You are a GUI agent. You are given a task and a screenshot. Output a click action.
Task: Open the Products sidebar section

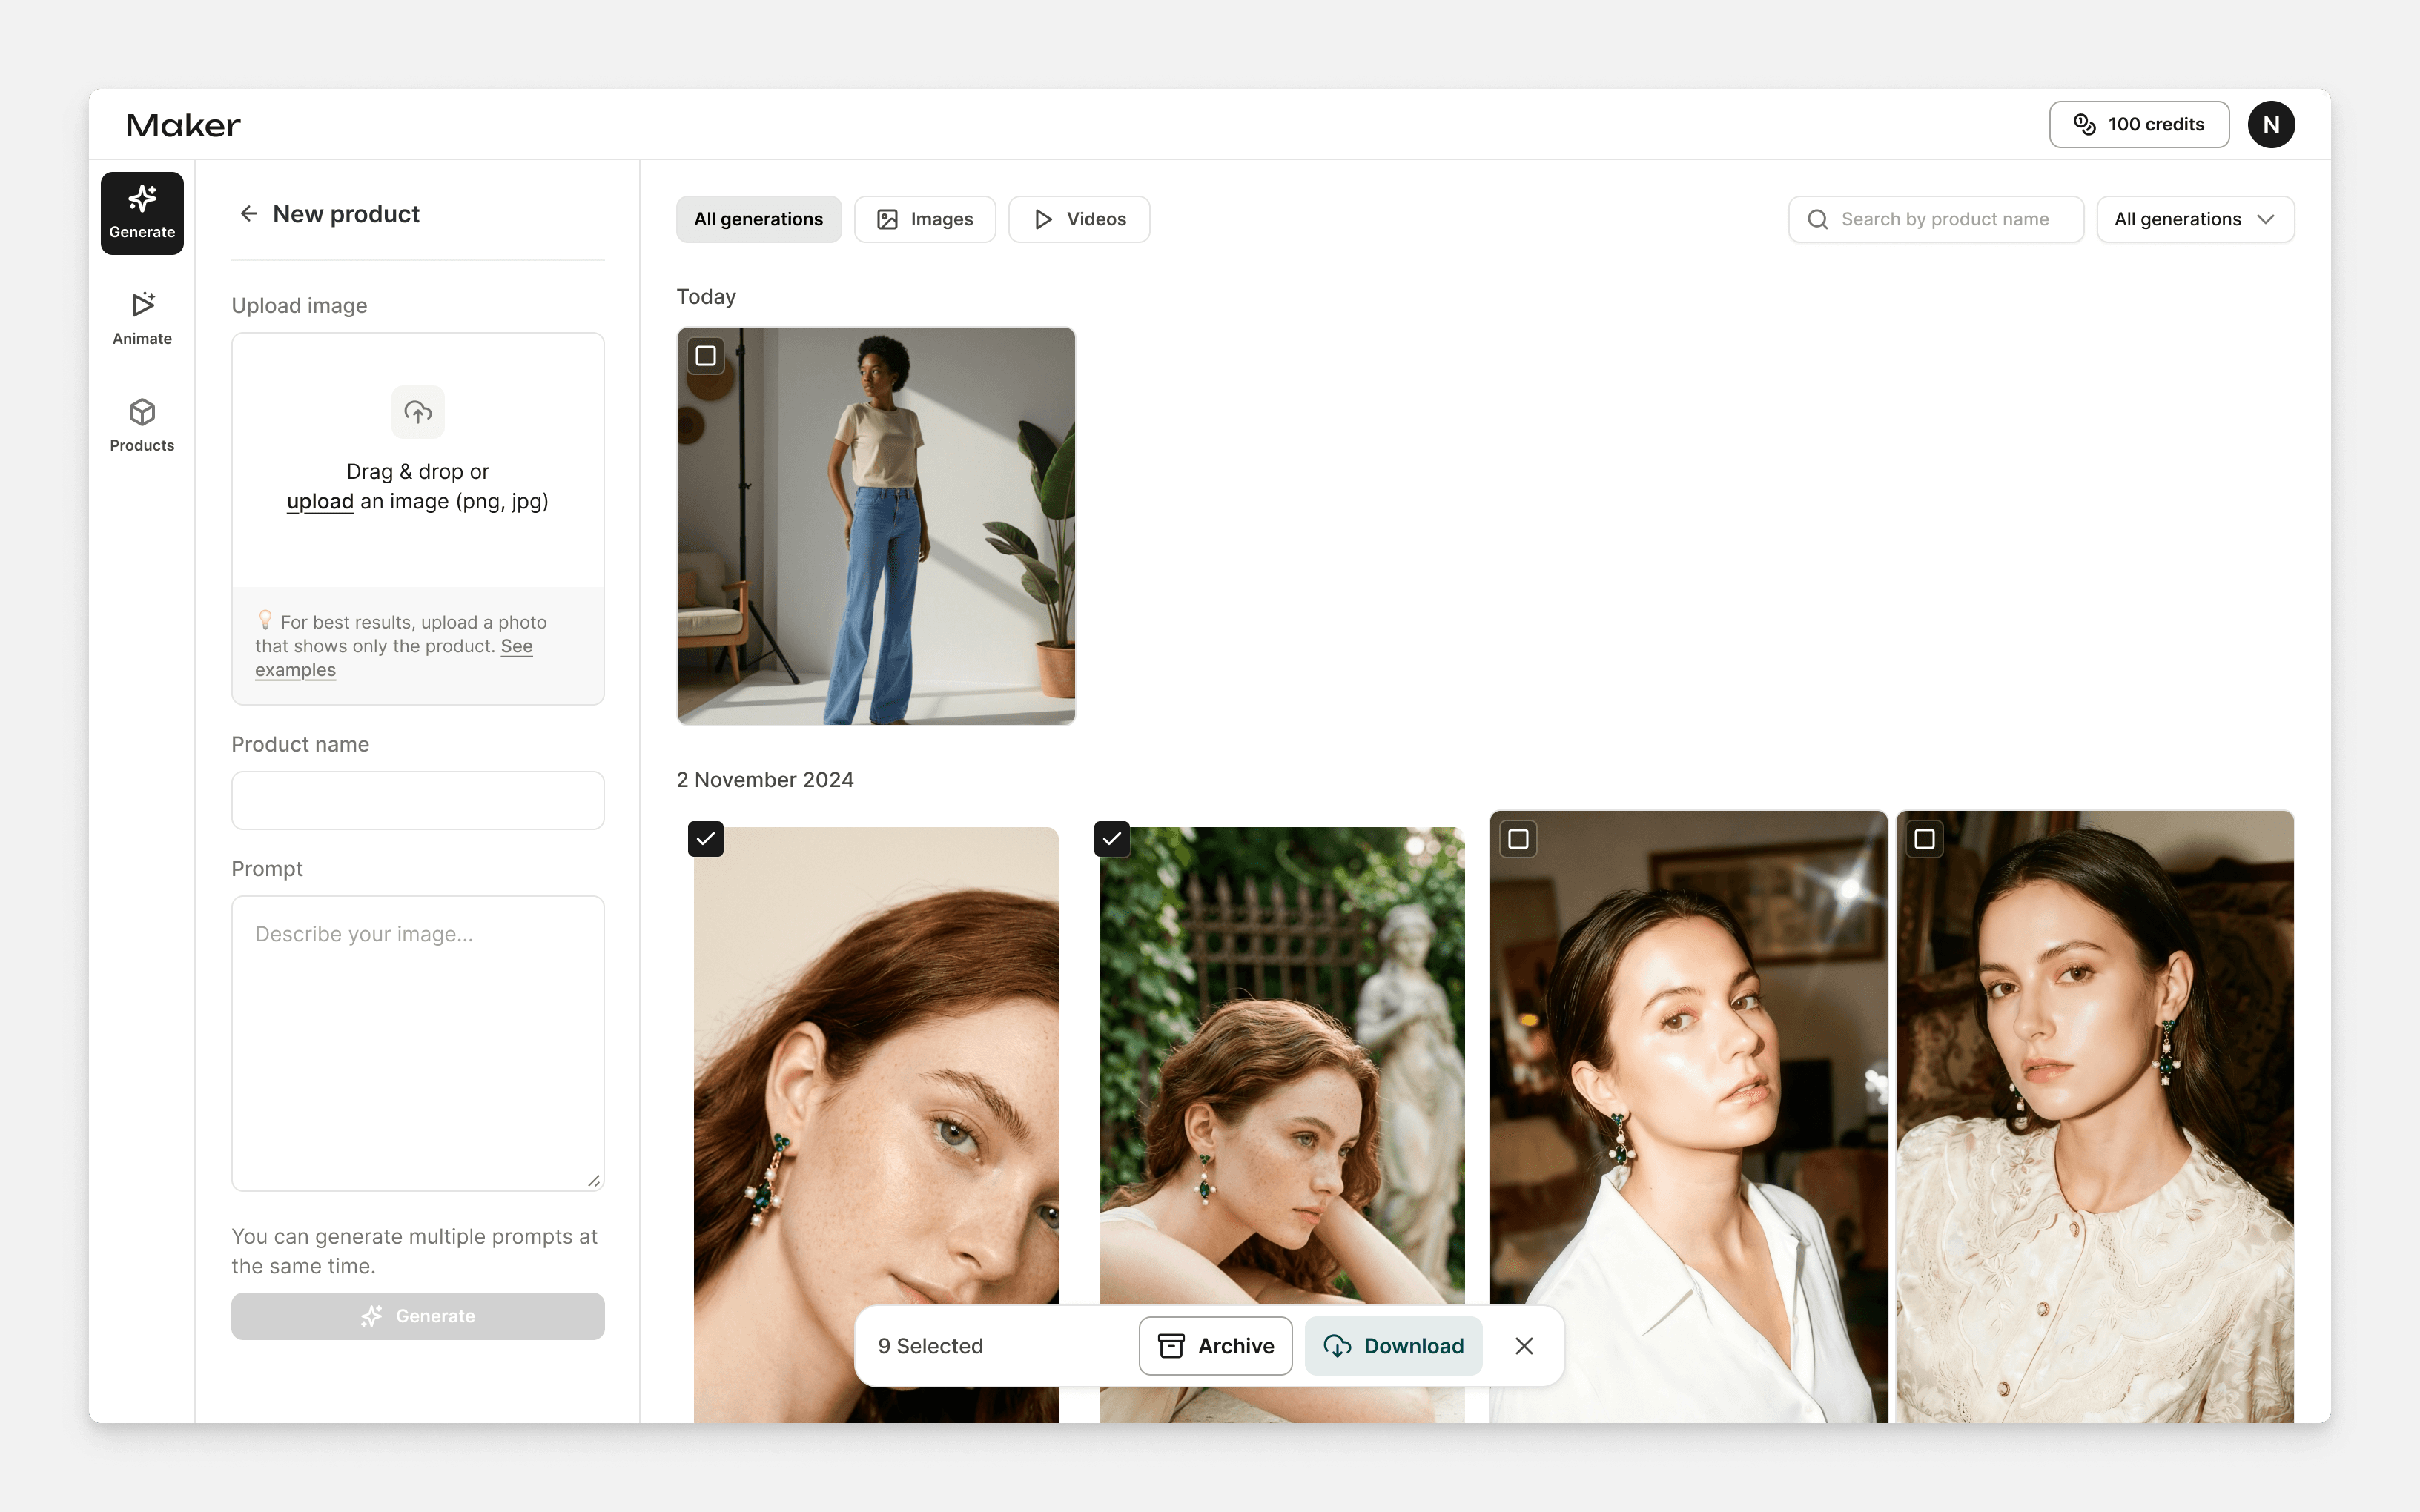point(142,425)
